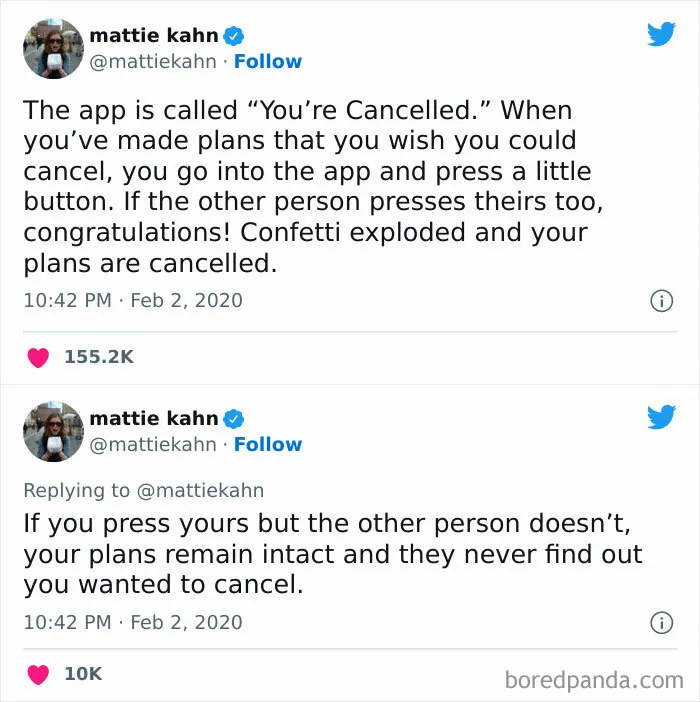This screenshot has width=700, height=702.
Task: Open mattie kahn name in second tweet
Action: point(154,419)
